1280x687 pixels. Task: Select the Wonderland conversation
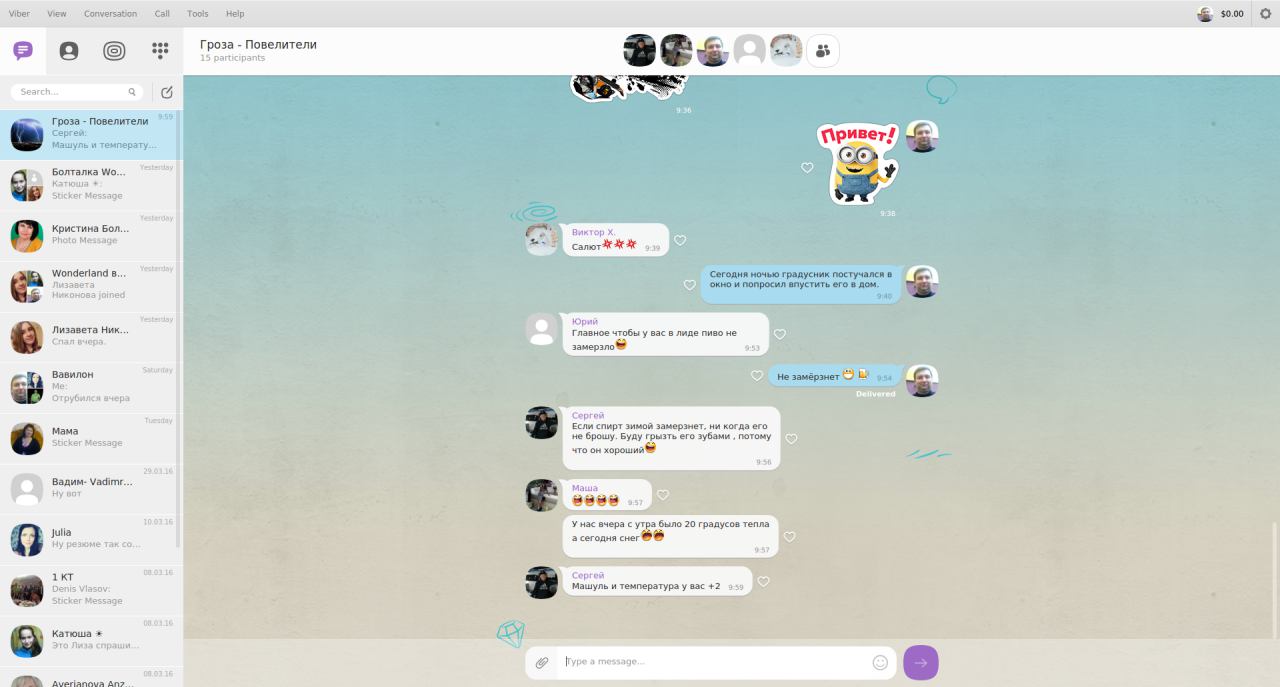coord(88,286)
